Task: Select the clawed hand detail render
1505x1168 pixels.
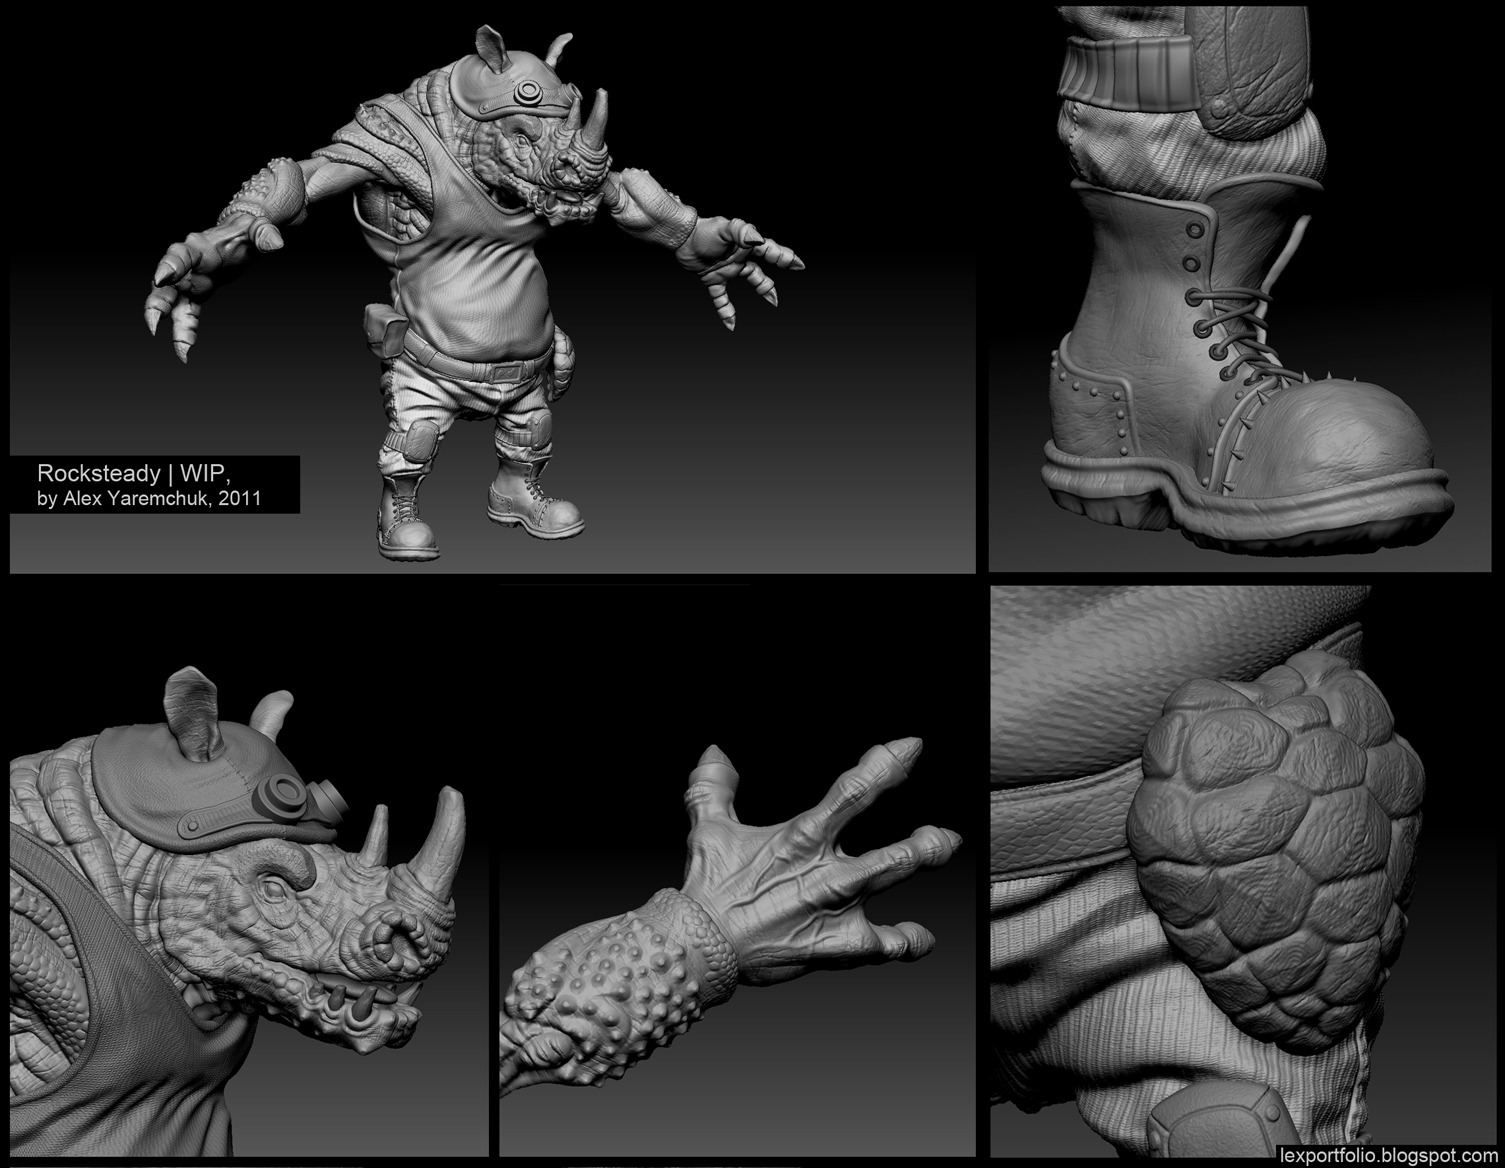Action: pyautogui.click(x=737, y=871)
